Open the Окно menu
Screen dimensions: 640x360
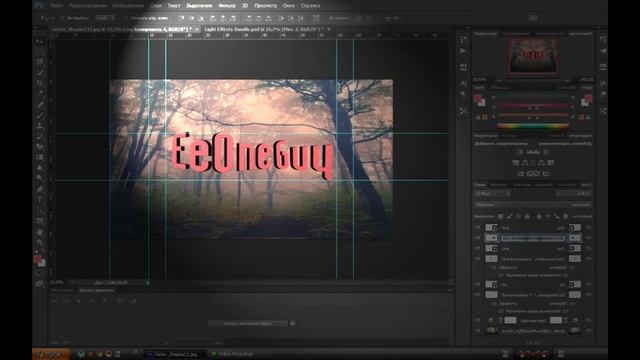[x=289, y=6]
